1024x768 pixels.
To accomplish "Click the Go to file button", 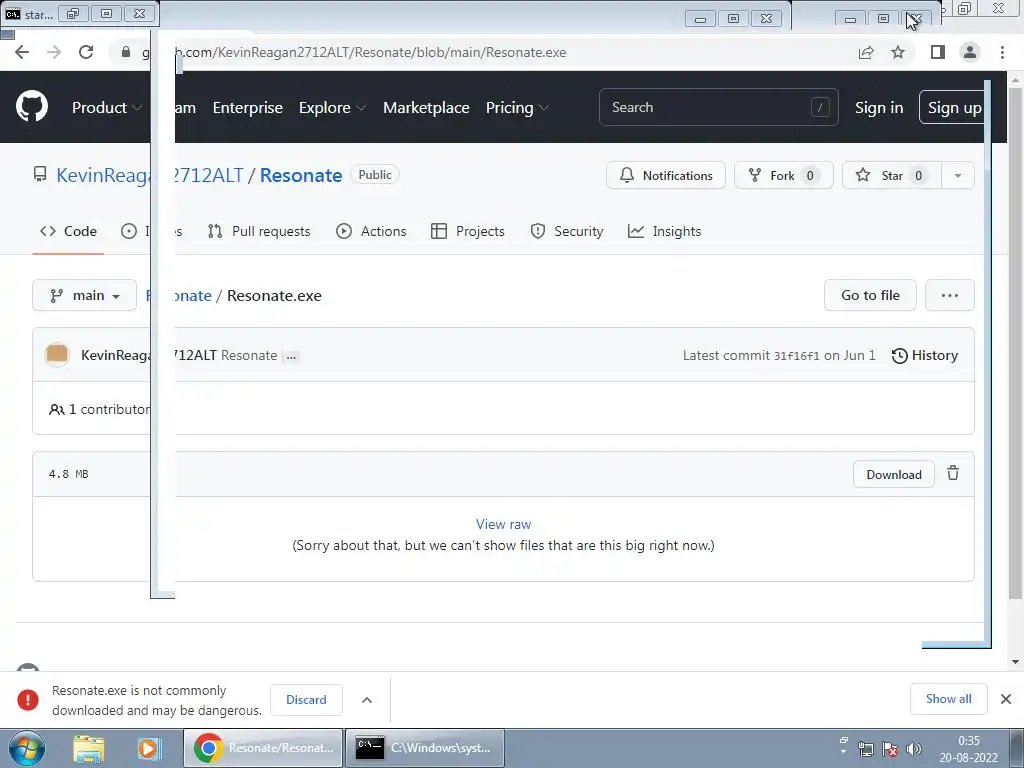I will pyautogui.click(x=870, y=295).
